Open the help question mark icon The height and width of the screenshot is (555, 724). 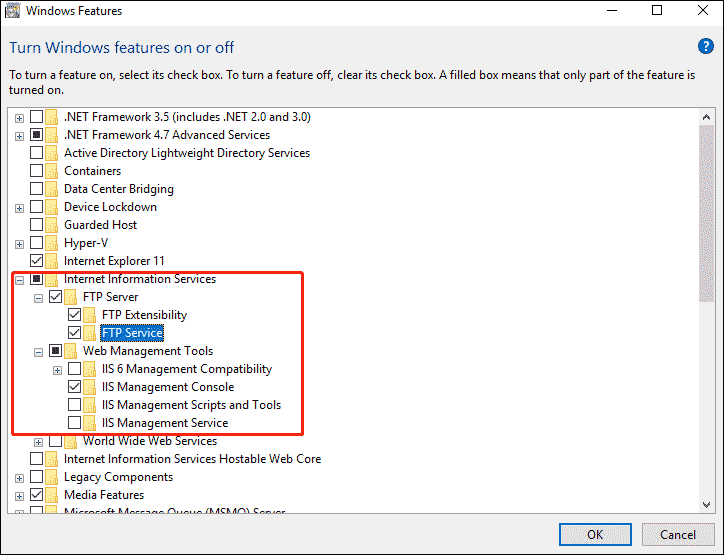coord(706,46)
